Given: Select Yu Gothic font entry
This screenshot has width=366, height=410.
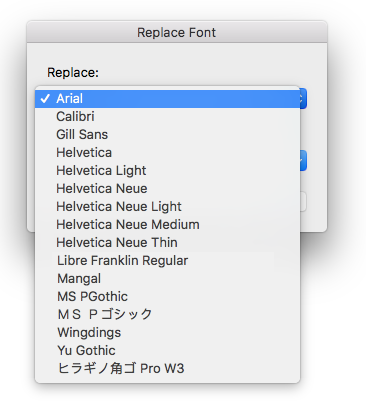Looking at the screenshot, I should [x=167, y=351].
